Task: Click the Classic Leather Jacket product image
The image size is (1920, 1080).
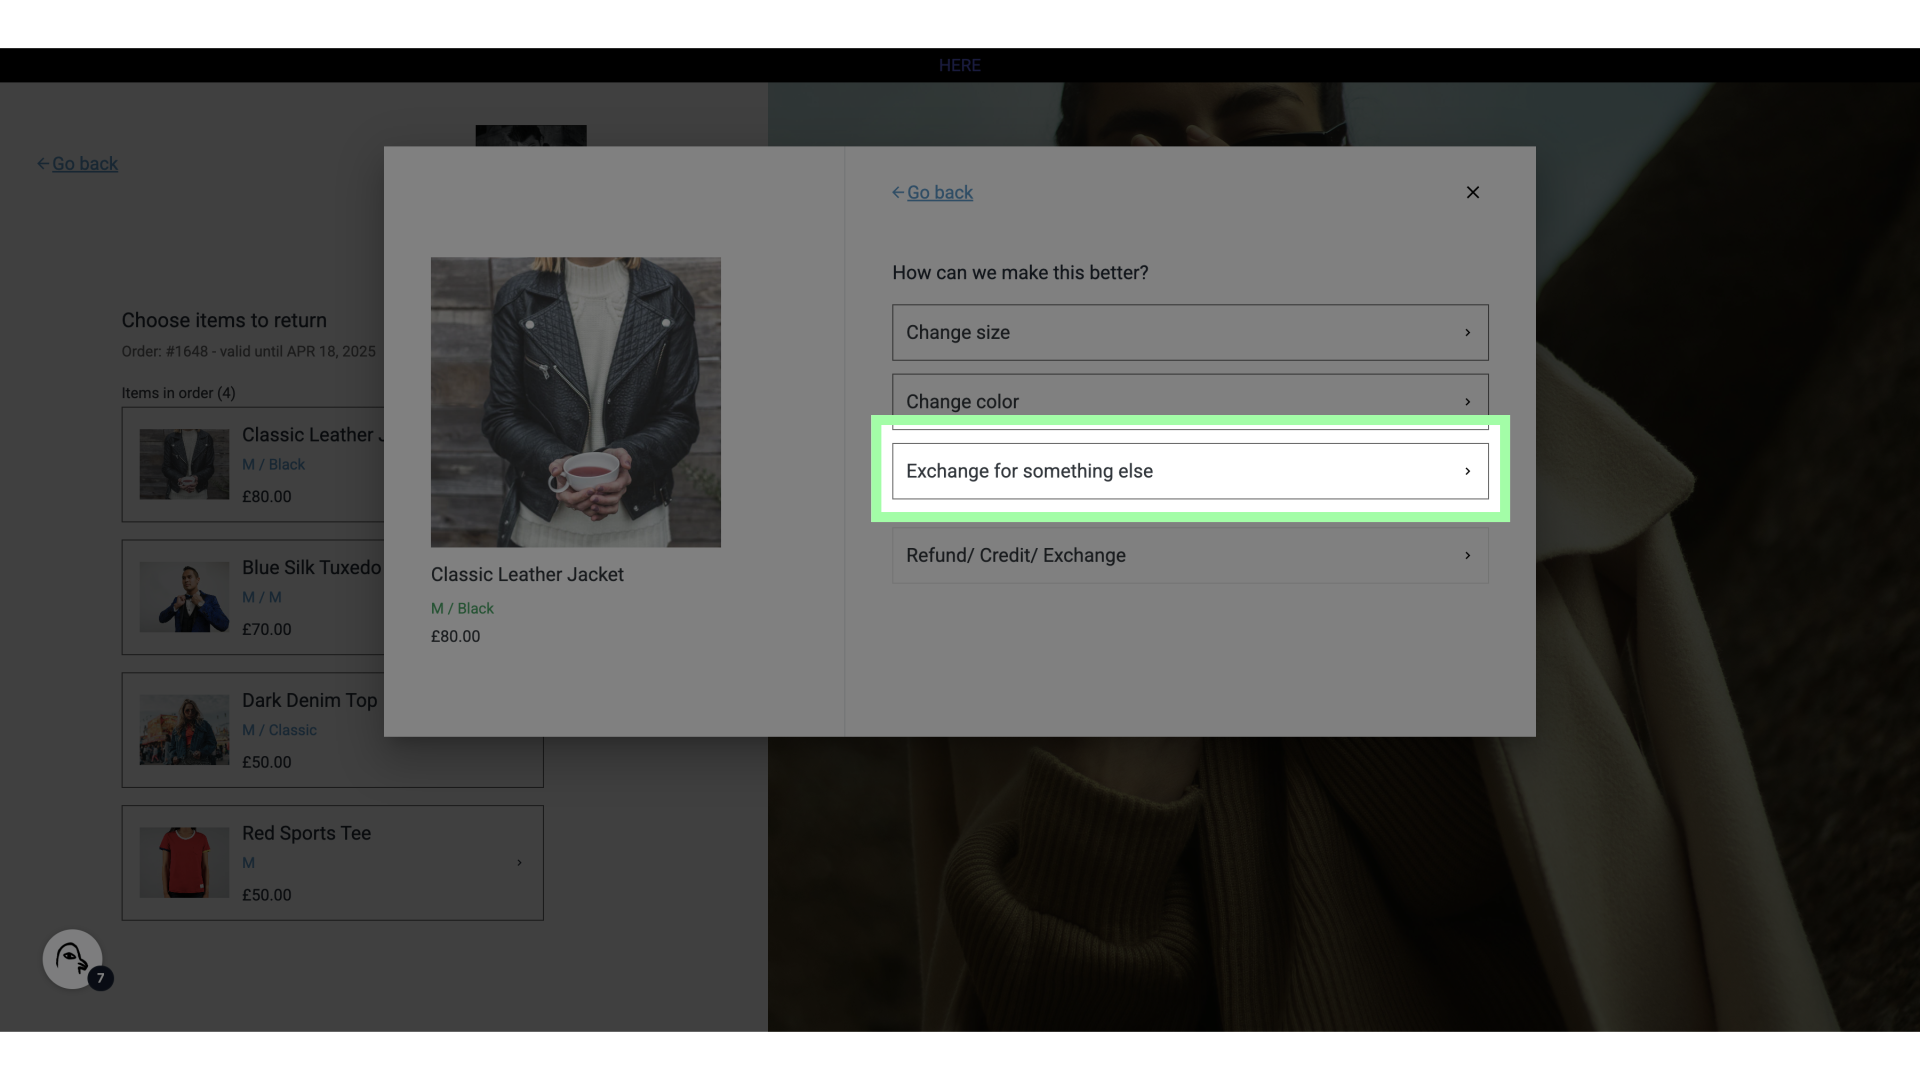Action: [x=575, y=402]
